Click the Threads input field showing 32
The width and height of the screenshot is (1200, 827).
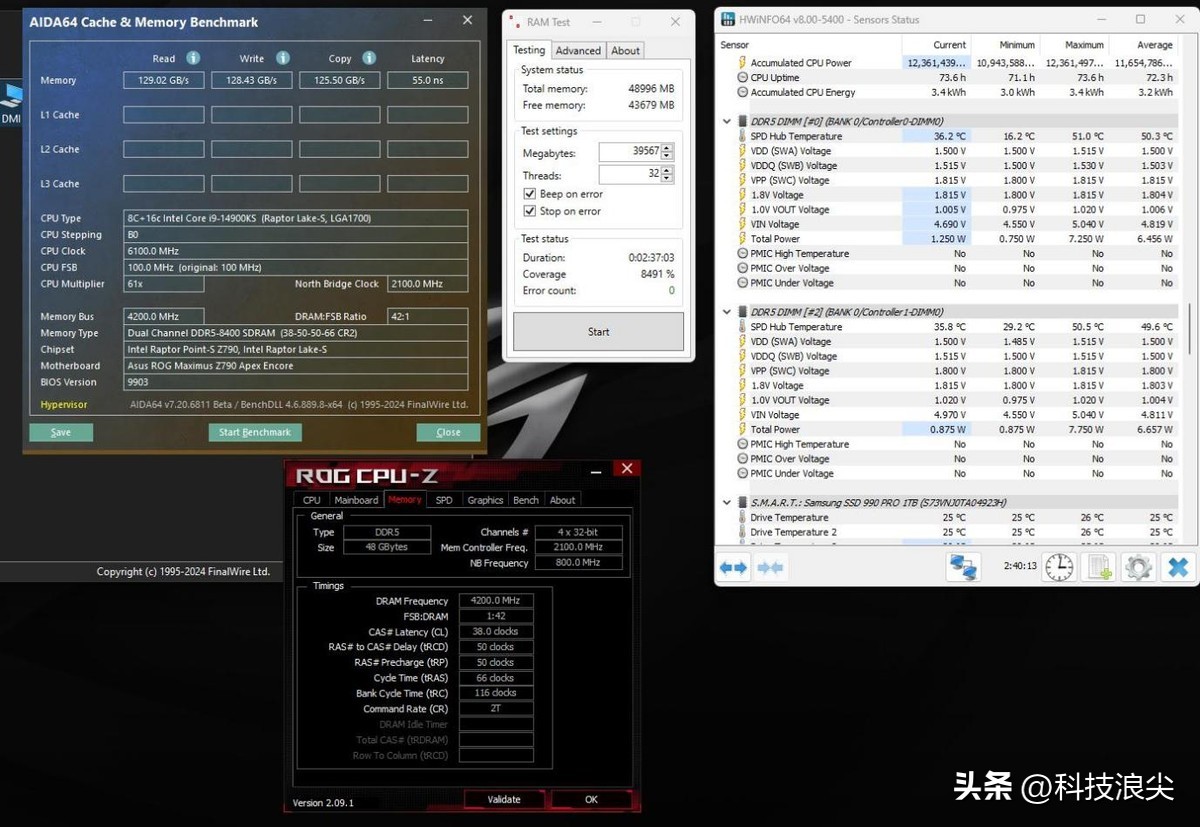[x=630, y=174]
